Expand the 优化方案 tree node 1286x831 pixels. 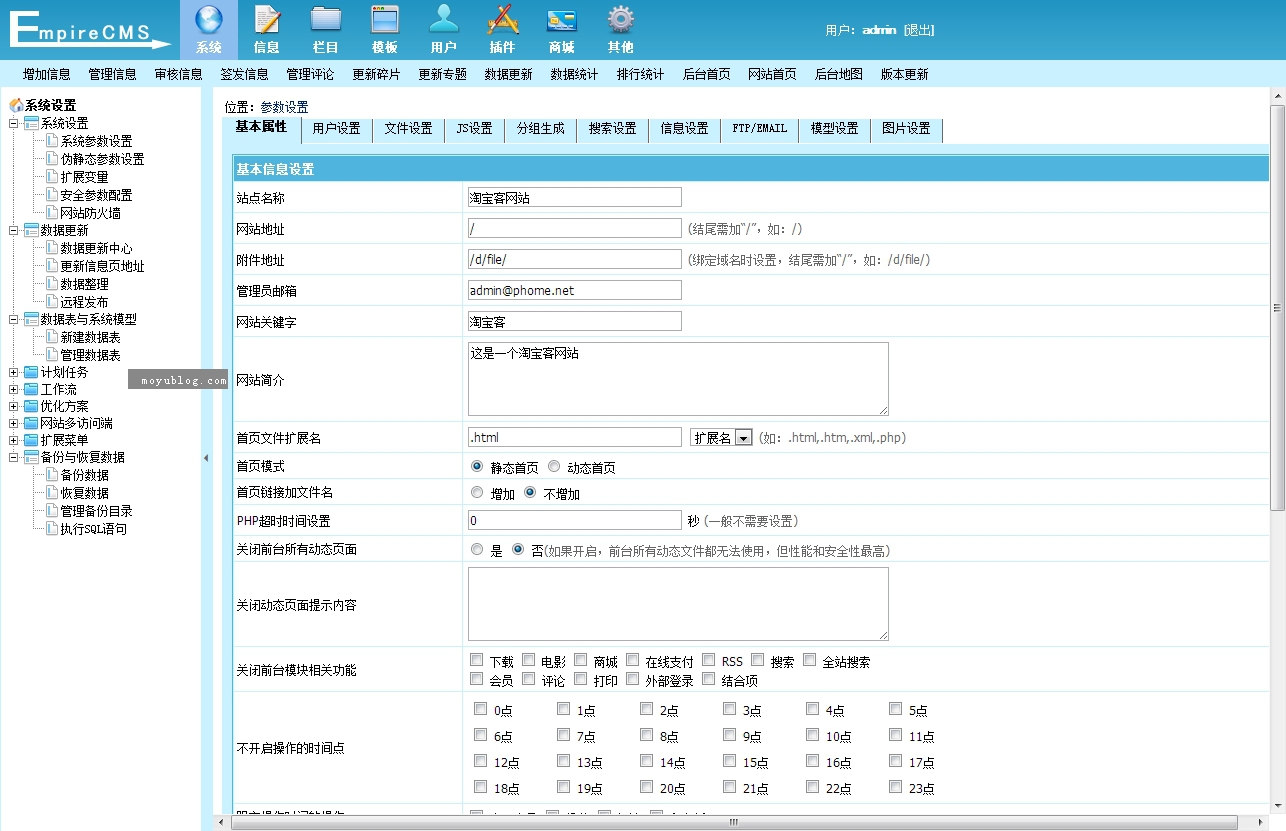(14, 406)
